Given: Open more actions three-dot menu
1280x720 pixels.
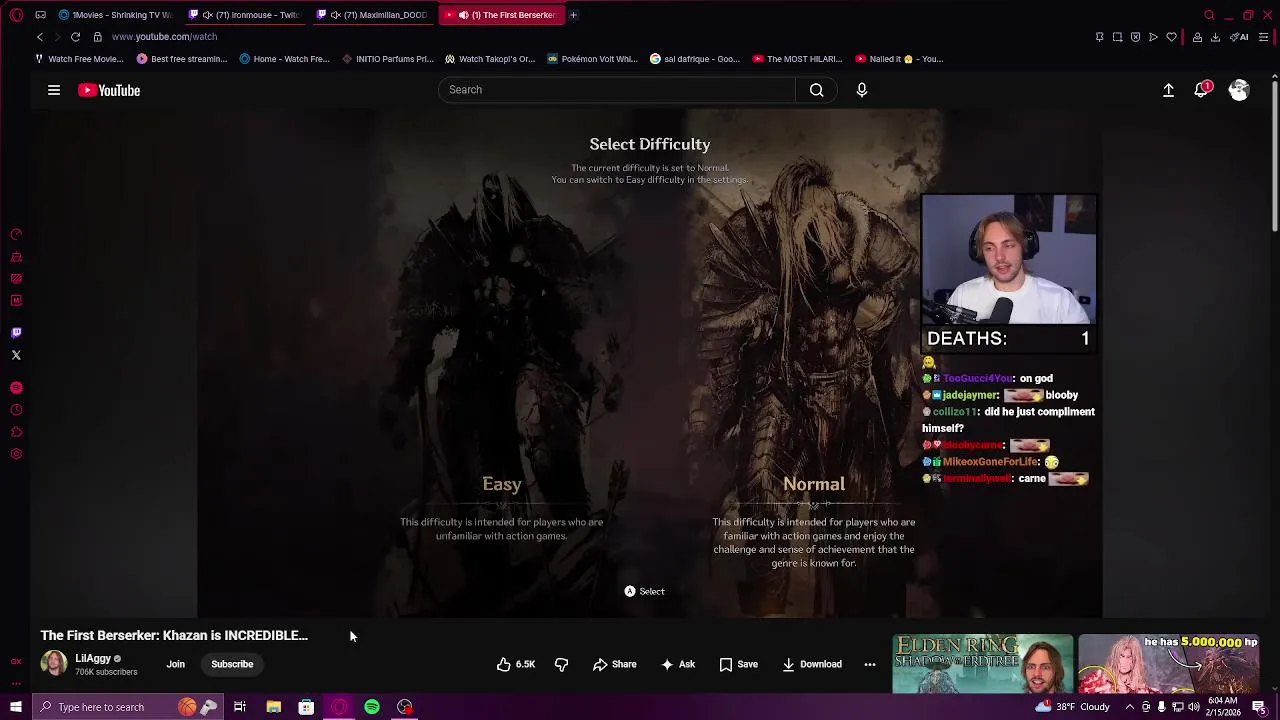Looking at the screenshot, I should pos(870,664).
